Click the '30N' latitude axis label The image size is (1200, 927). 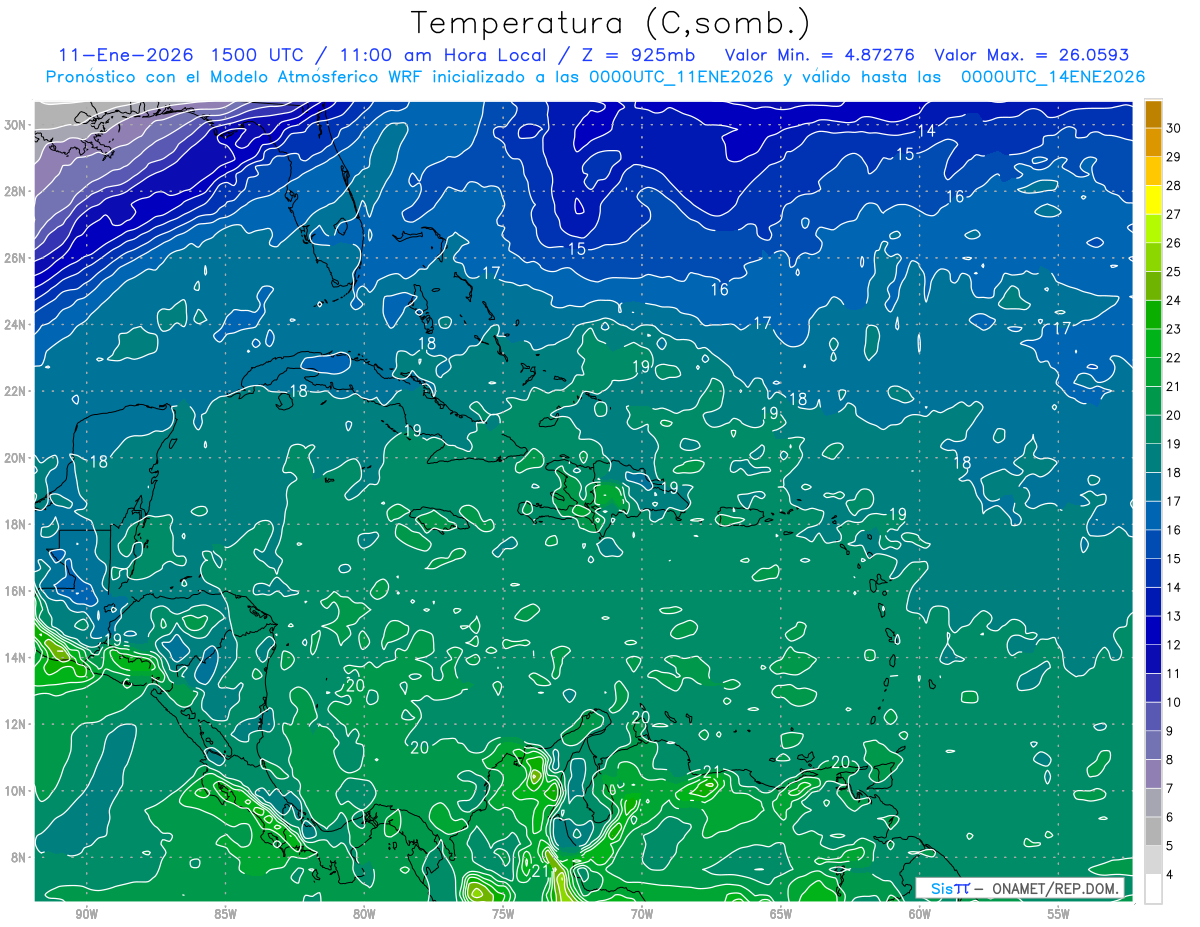click(x=17, y=125)
